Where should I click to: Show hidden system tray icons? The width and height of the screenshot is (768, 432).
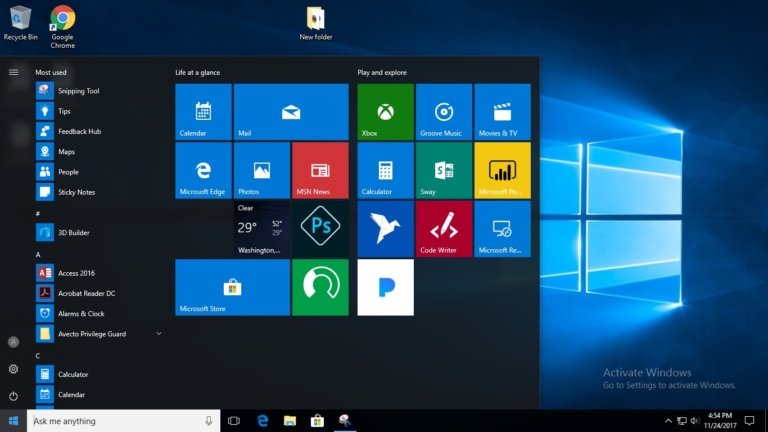coord(668,421)
